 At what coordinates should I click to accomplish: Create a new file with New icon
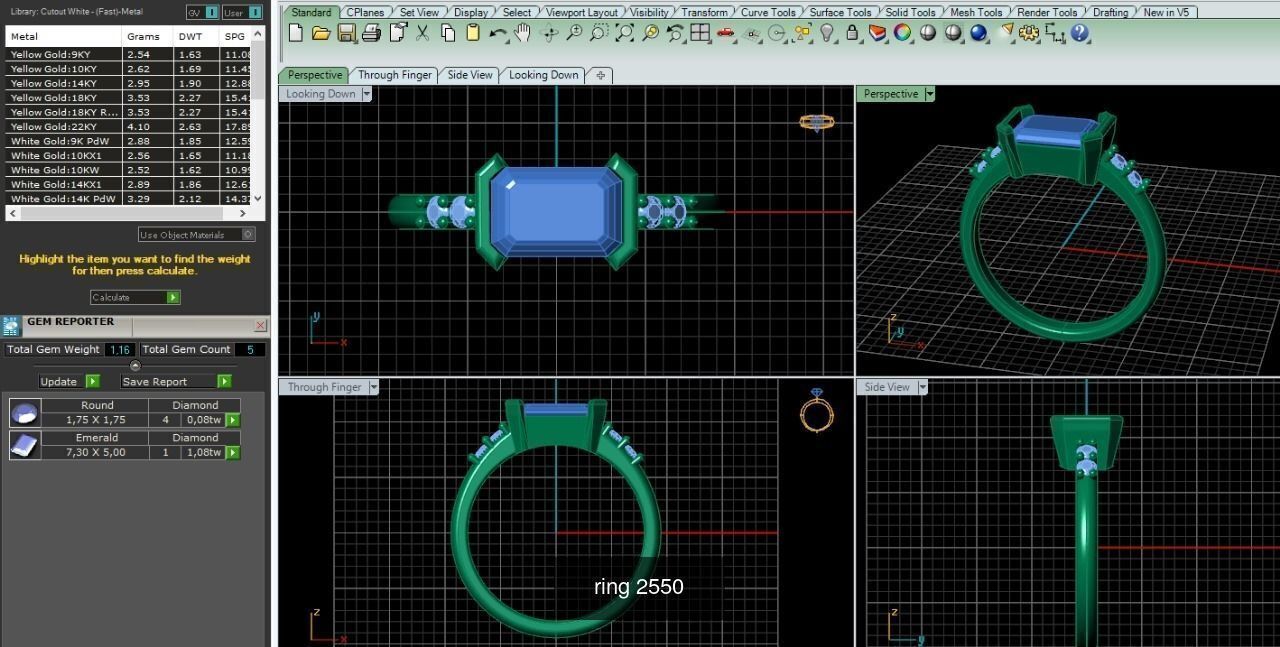coord(295,32)
